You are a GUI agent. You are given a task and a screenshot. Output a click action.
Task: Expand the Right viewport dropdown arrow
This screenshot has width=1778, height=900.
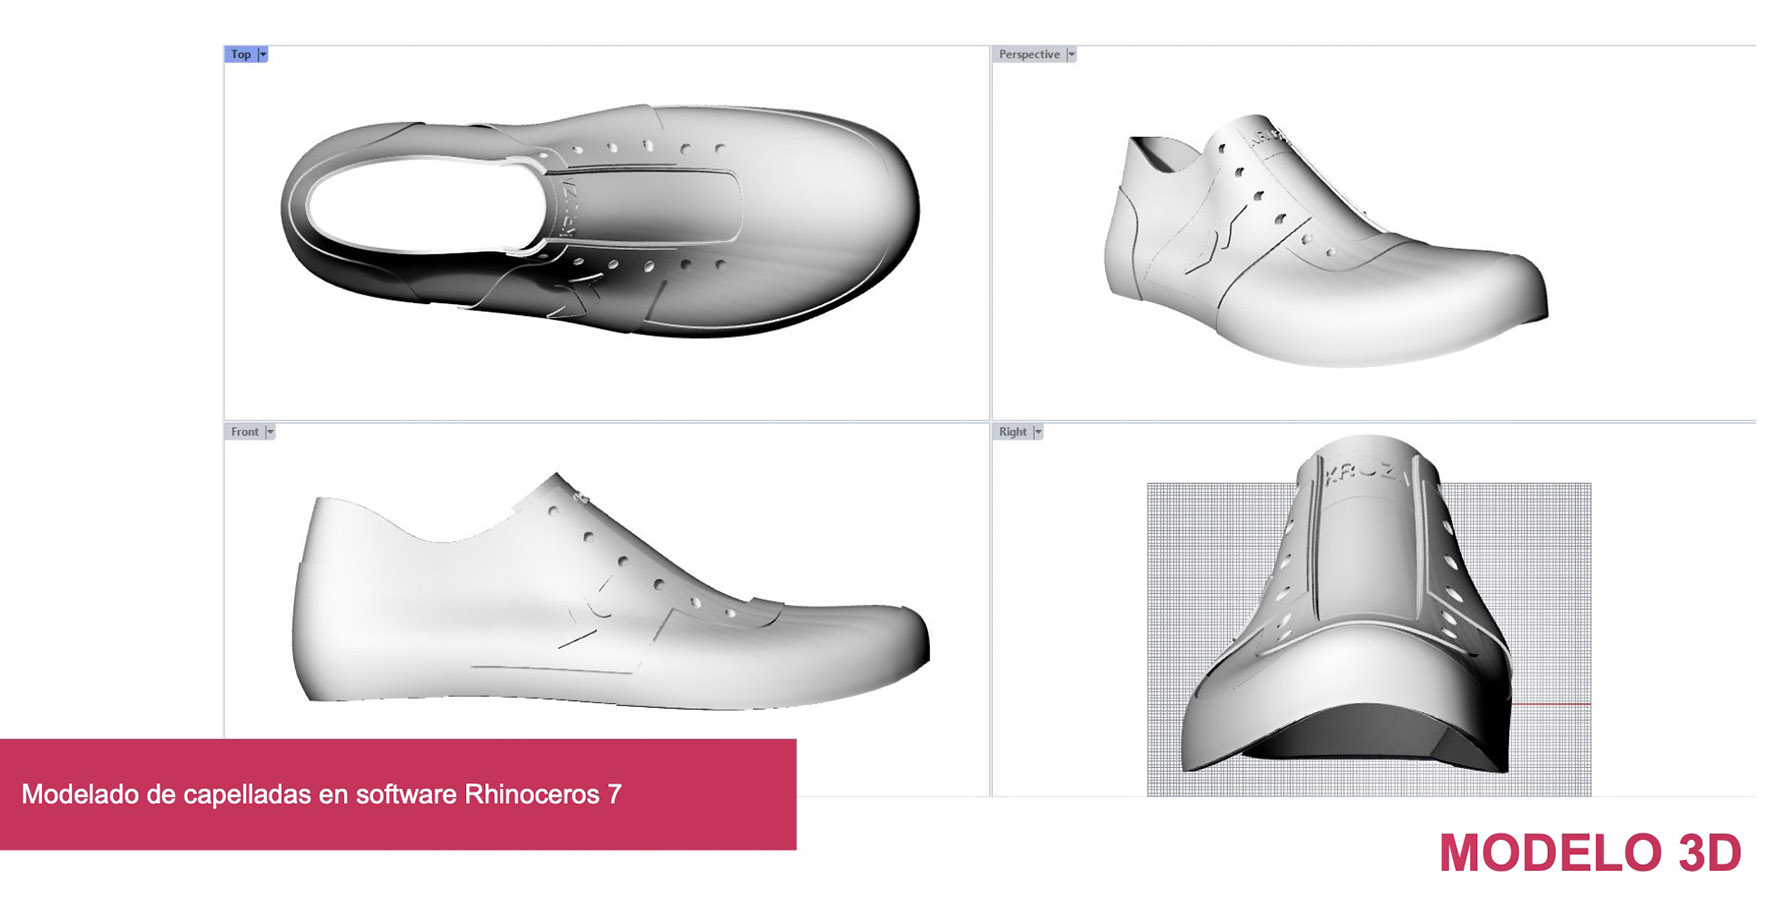[x=1038, y=432]
